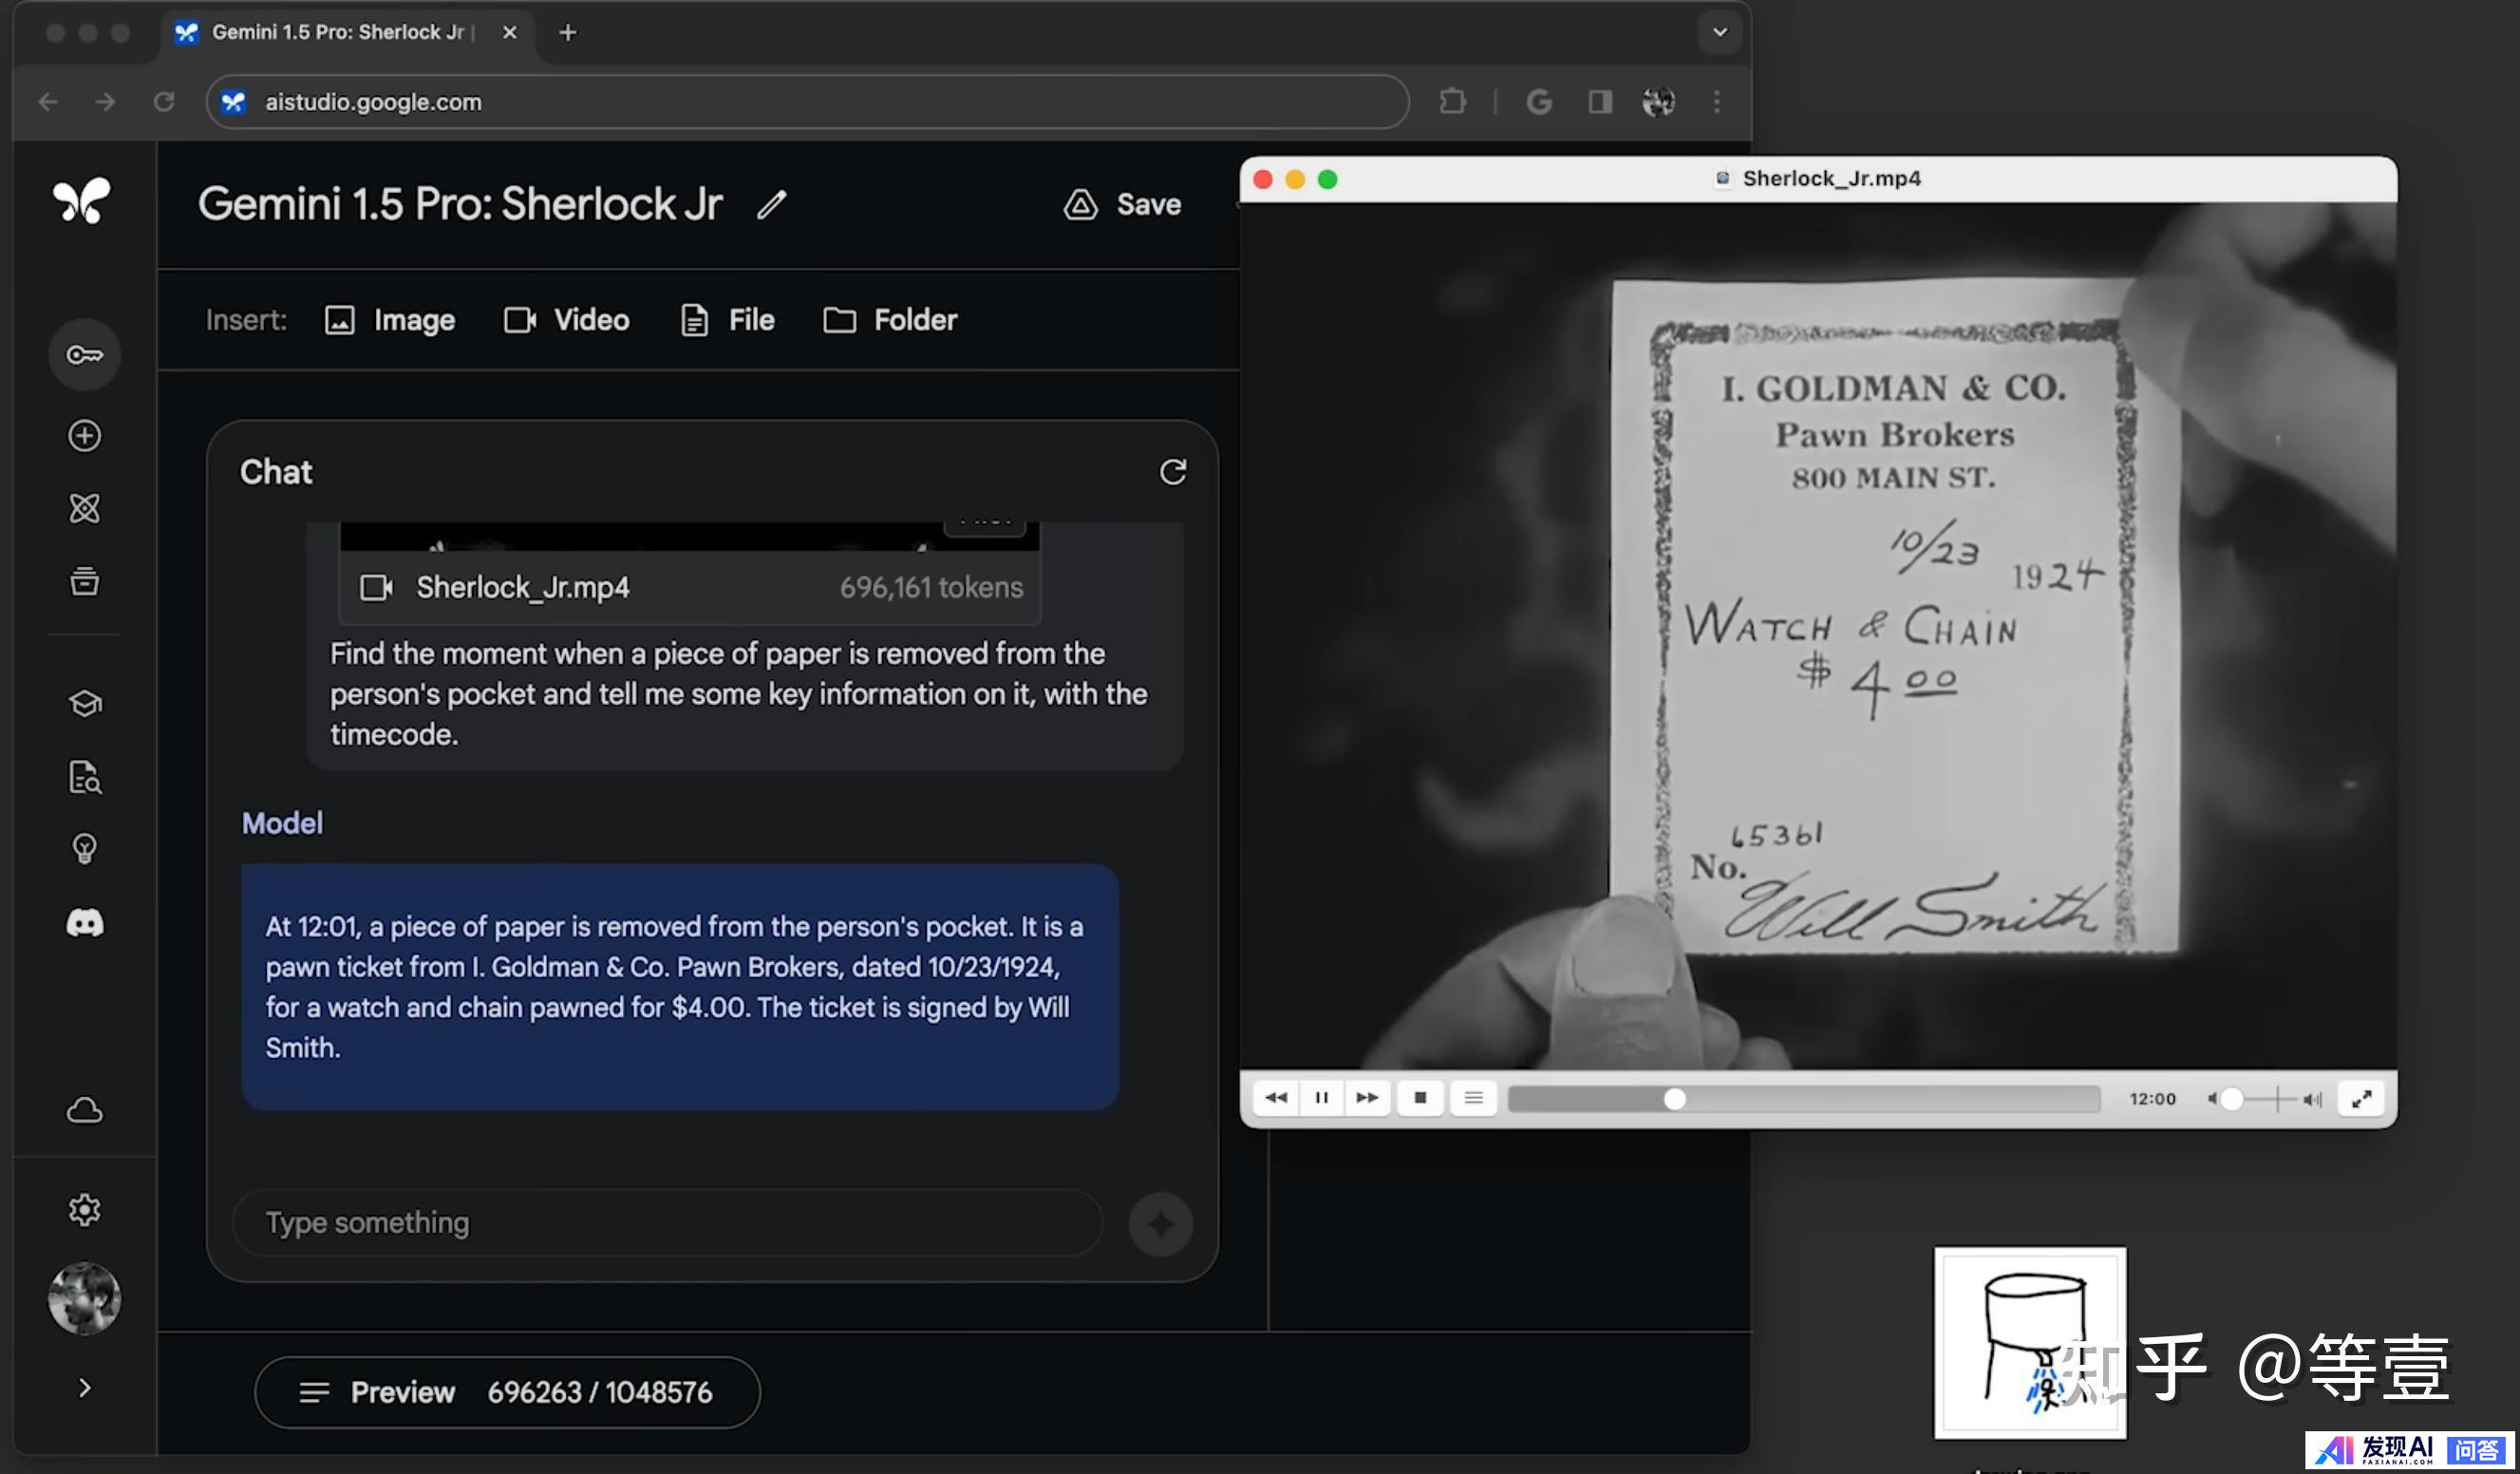Image resolution: width=2520 pixels, height=1474 pixels.
Task: Open the browser three-dot menu
Action: 1717,101
